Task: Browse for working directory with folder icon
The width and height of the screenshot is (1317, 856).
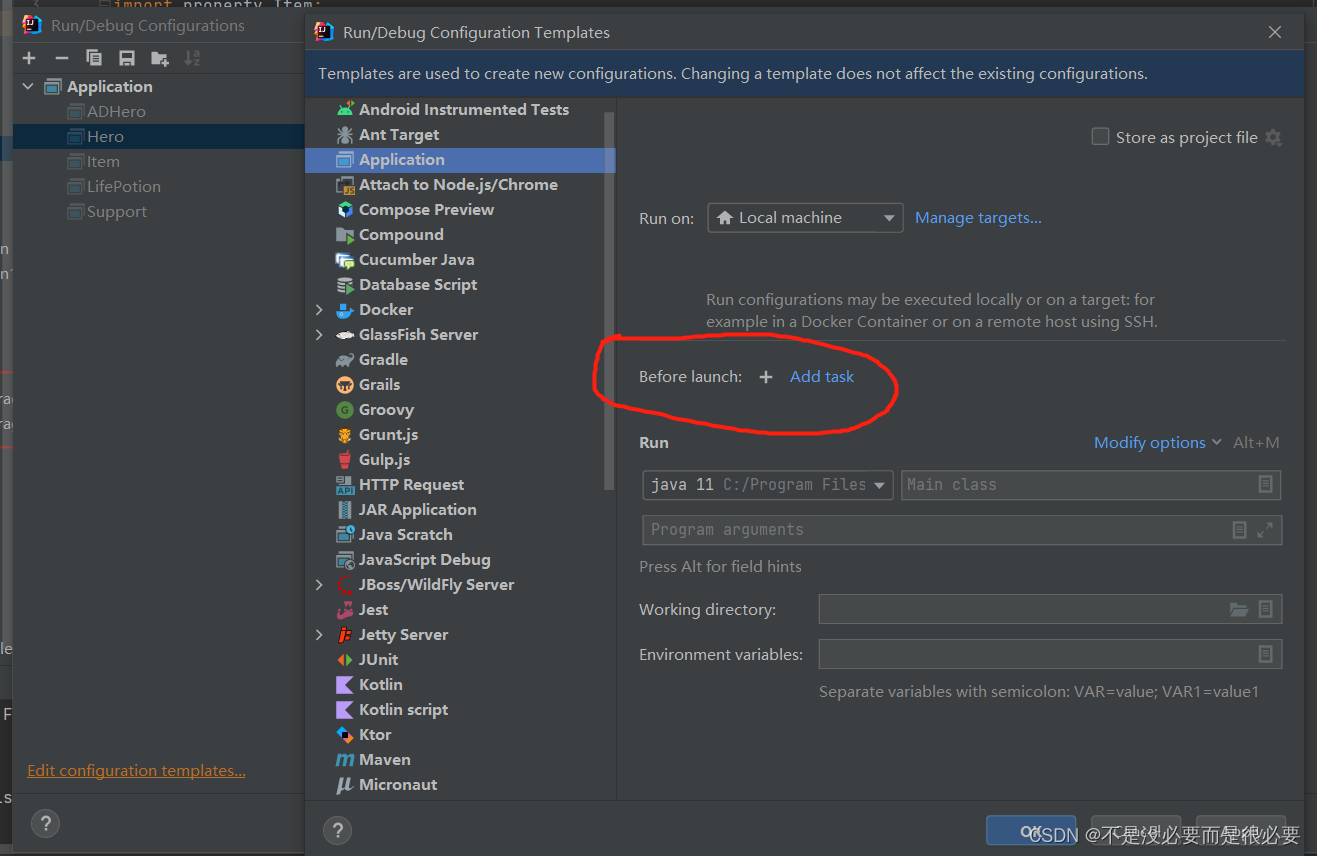Action: pos(1239,609)
